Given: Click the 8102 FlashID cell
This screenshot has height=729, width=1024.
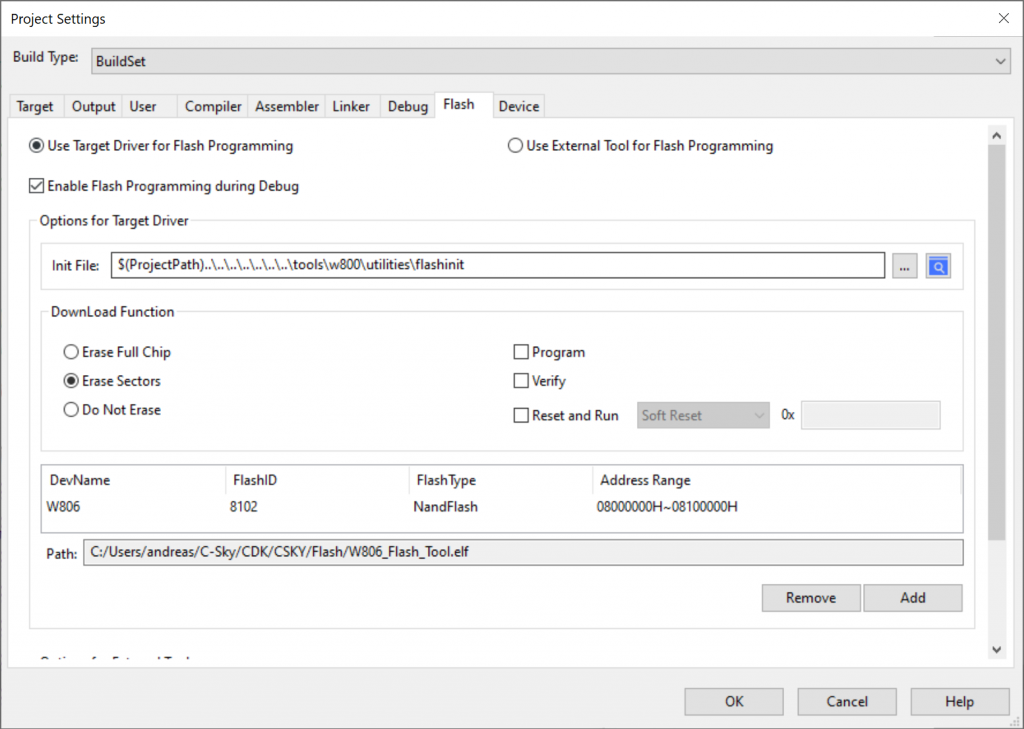Looking at the screenshot, I should [244, 507].
